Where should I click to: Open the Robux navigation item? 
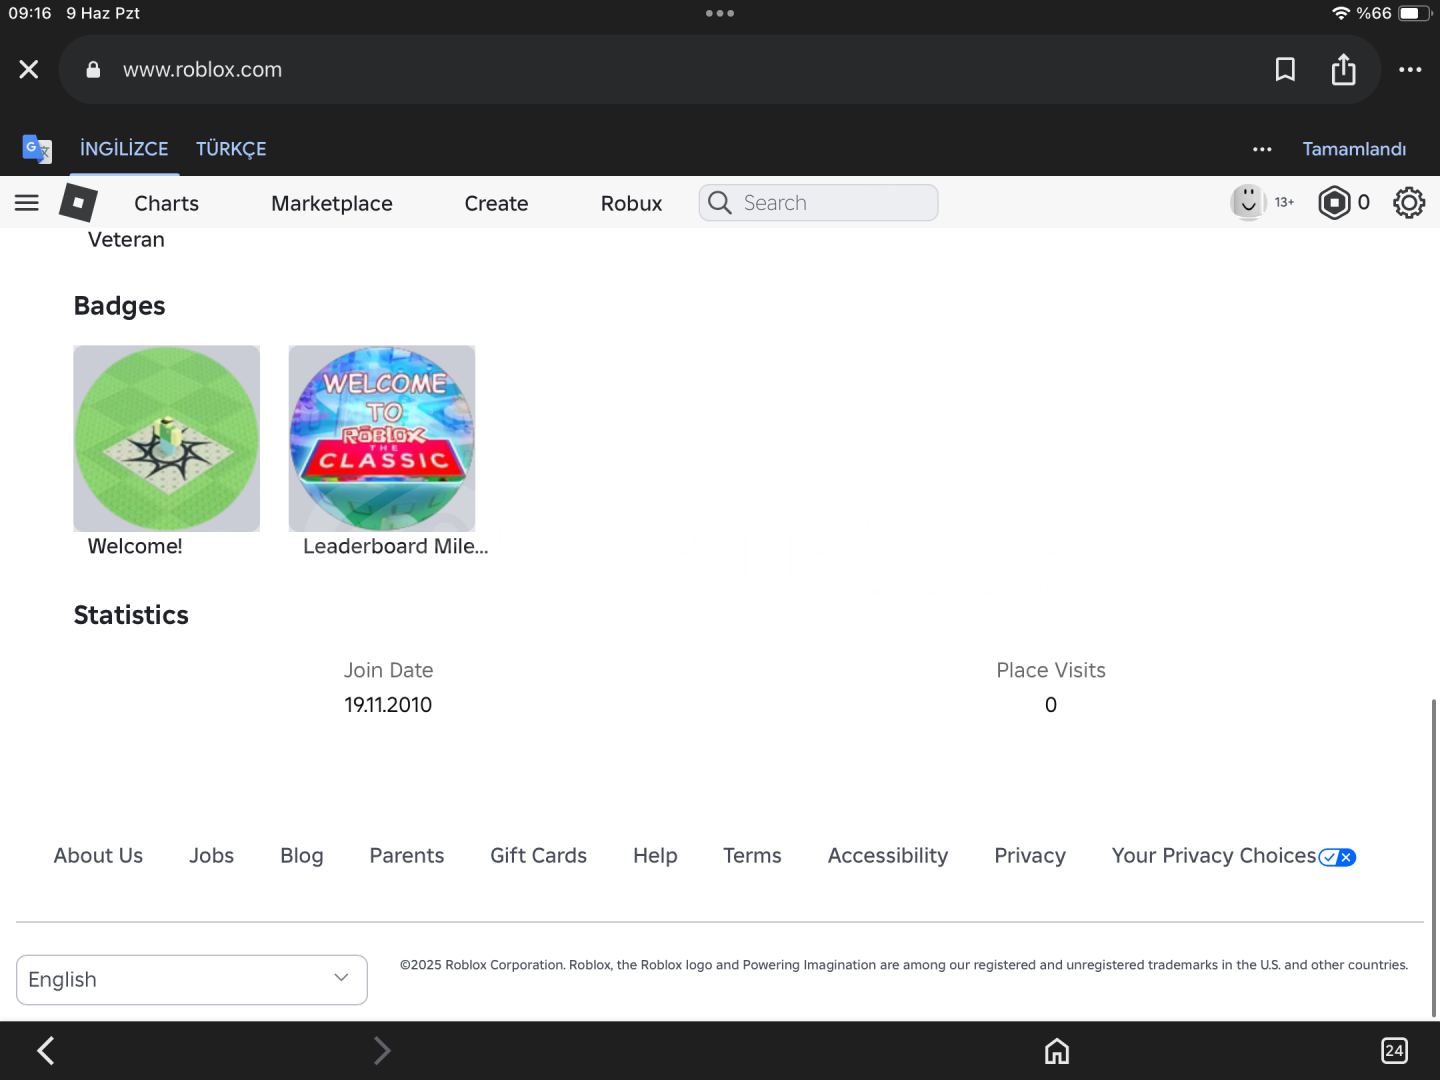tap(631, 203)
